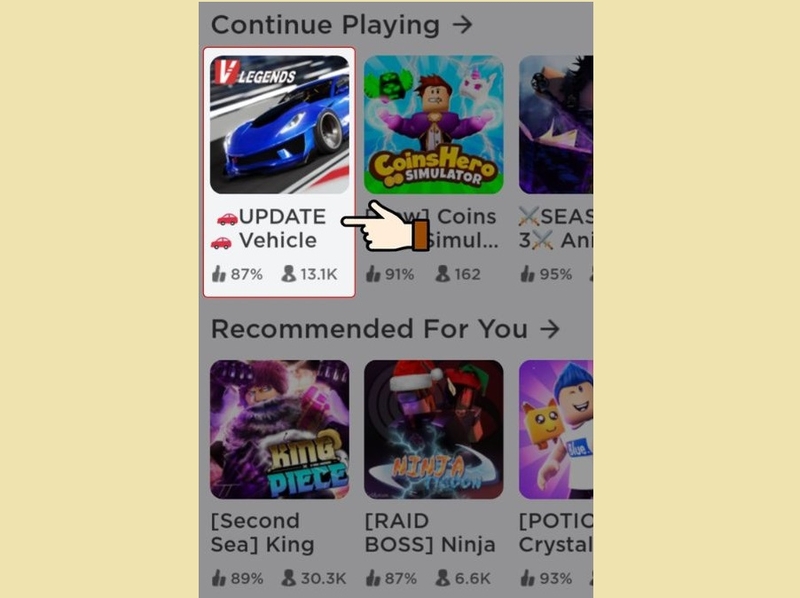Open the Vehicle Legends game thumbnail

point(280,124)
